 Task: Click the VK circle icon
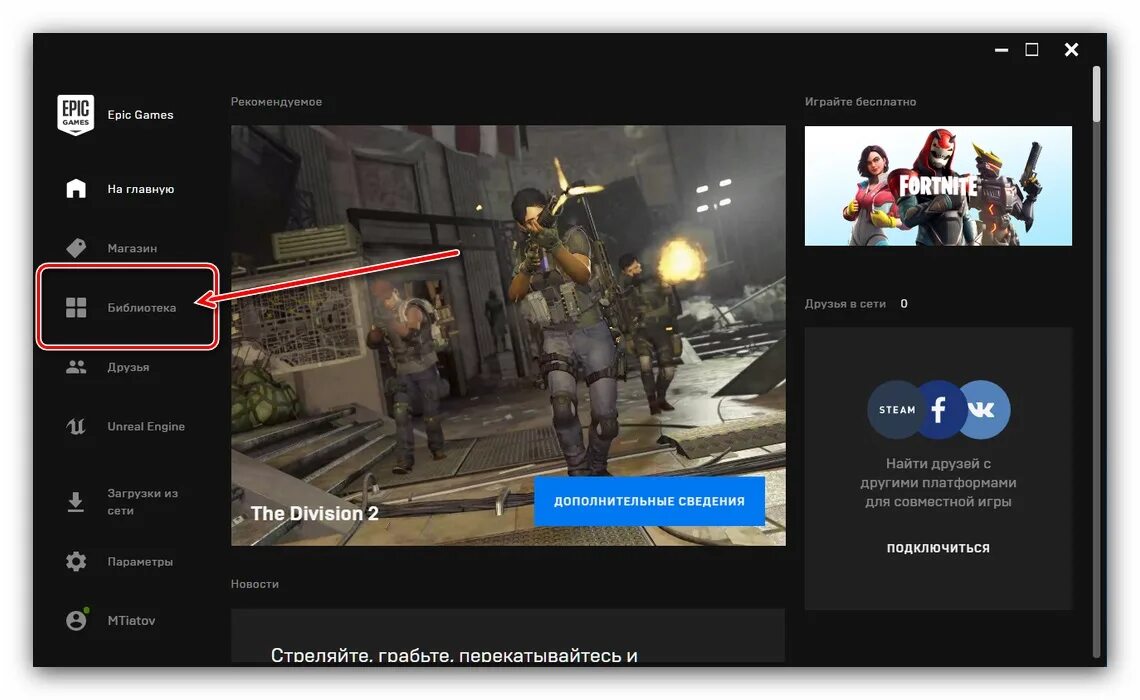tap(983, 409)
